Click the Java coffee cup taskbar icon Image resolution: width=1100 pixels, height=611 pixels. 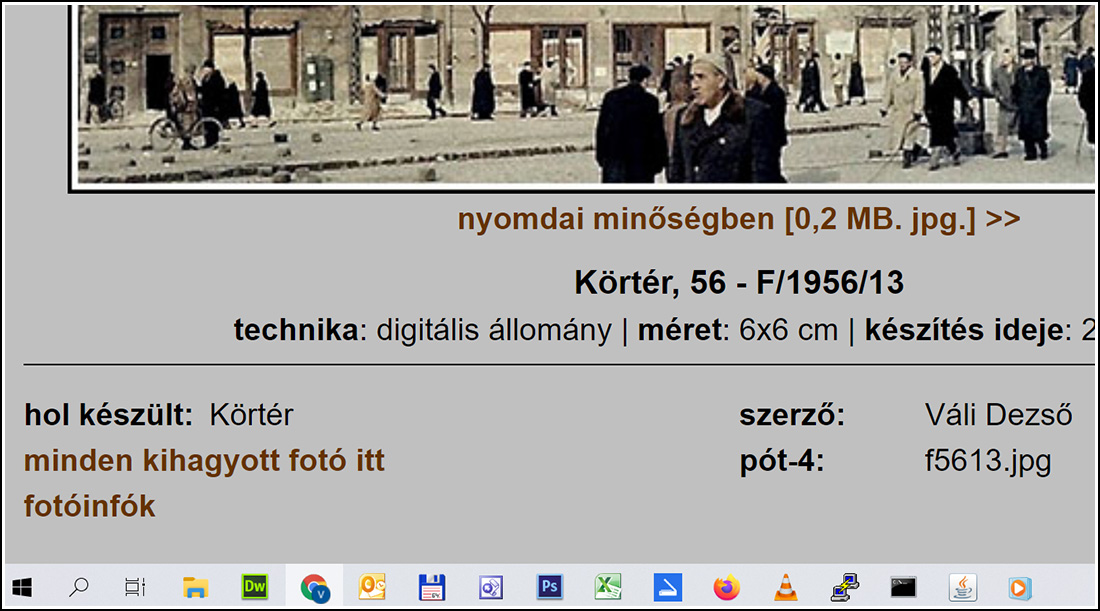click(962, 588)
